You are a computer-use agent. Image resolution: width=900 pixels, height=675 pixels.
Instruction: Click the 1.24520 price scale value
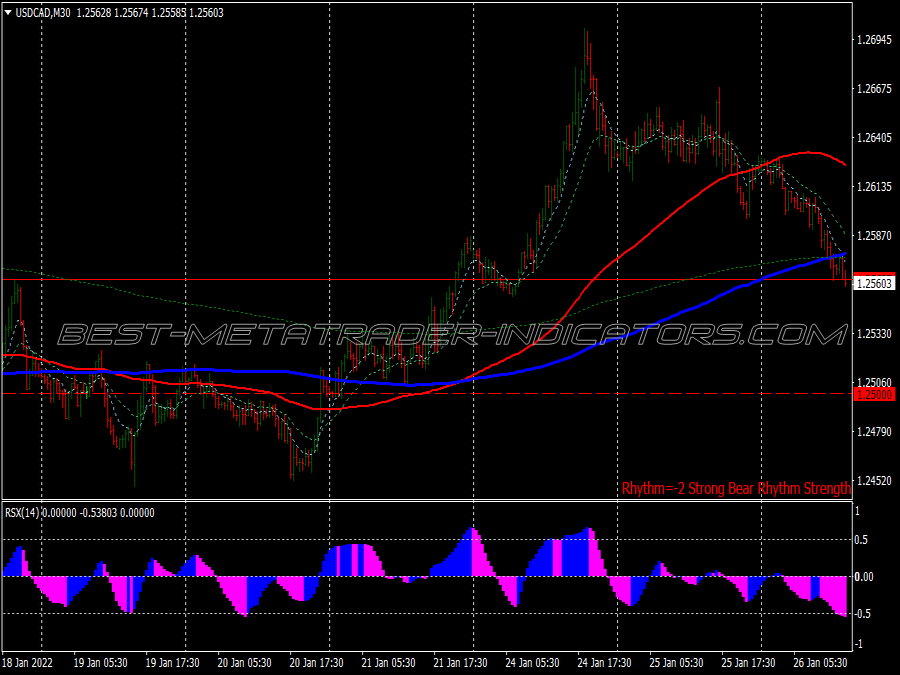(874, 480)
